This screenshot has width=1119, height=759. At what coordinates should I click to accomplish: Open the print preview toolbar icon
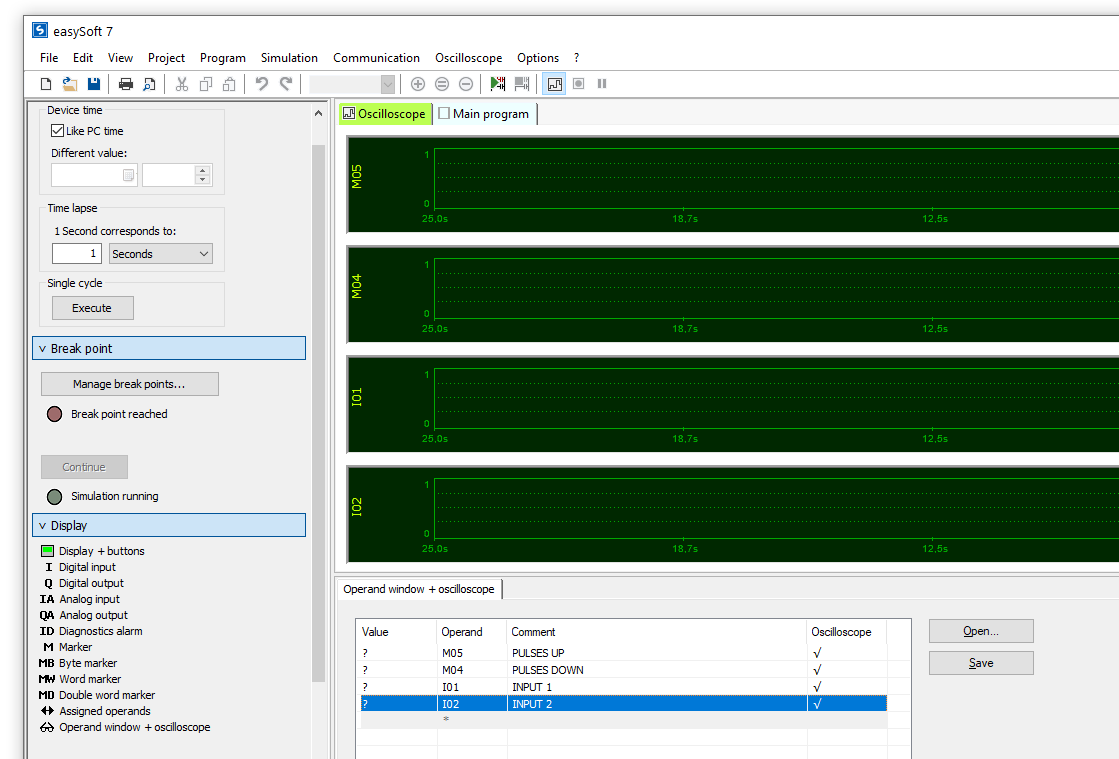(x=150, y=84)
